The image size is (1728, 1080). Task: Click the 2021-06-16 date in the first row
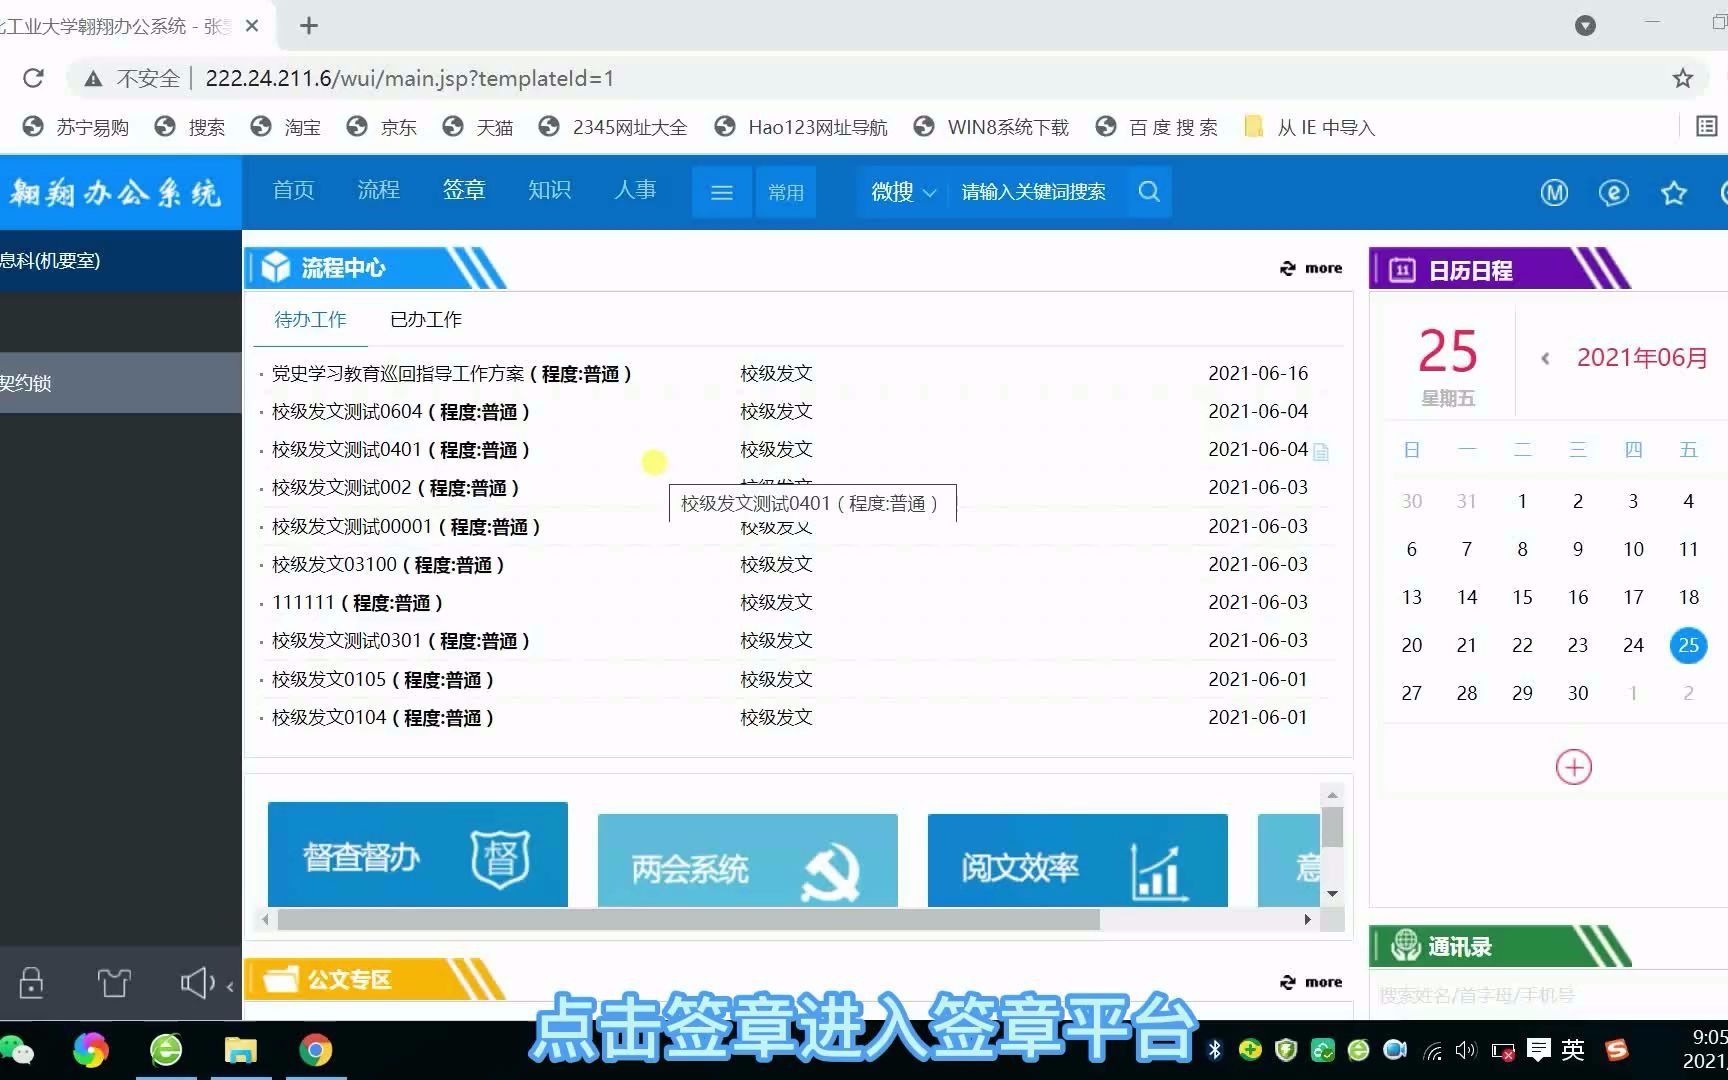click(x=1258, y=373)
